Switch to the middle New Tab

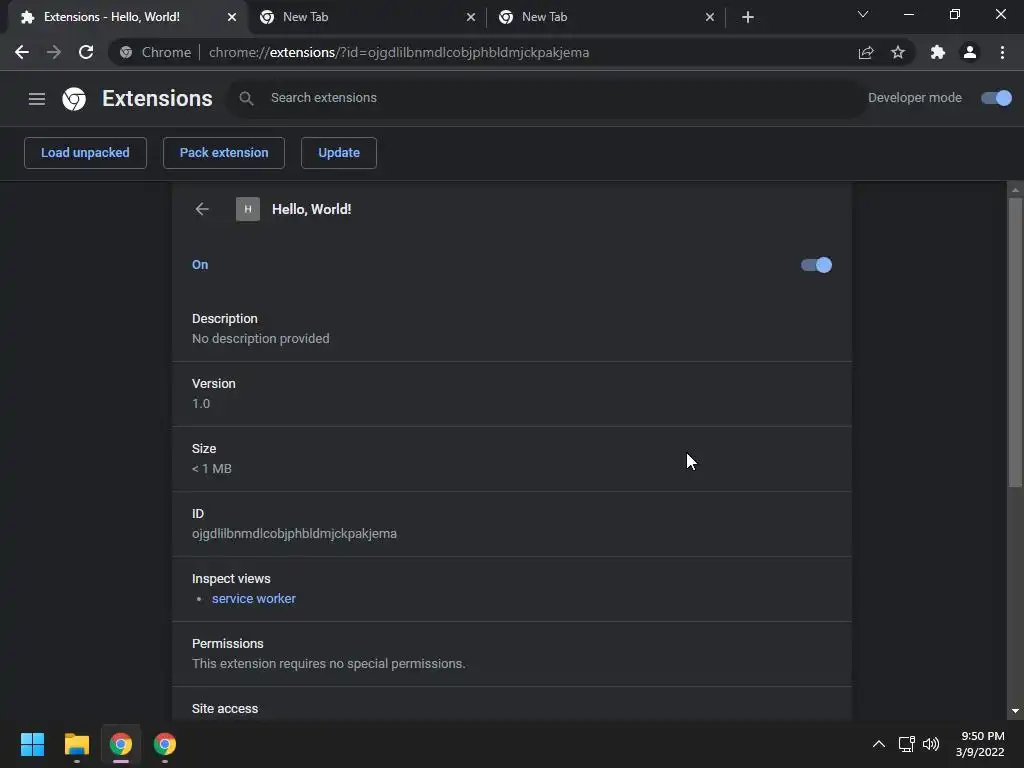coord(366,17)
